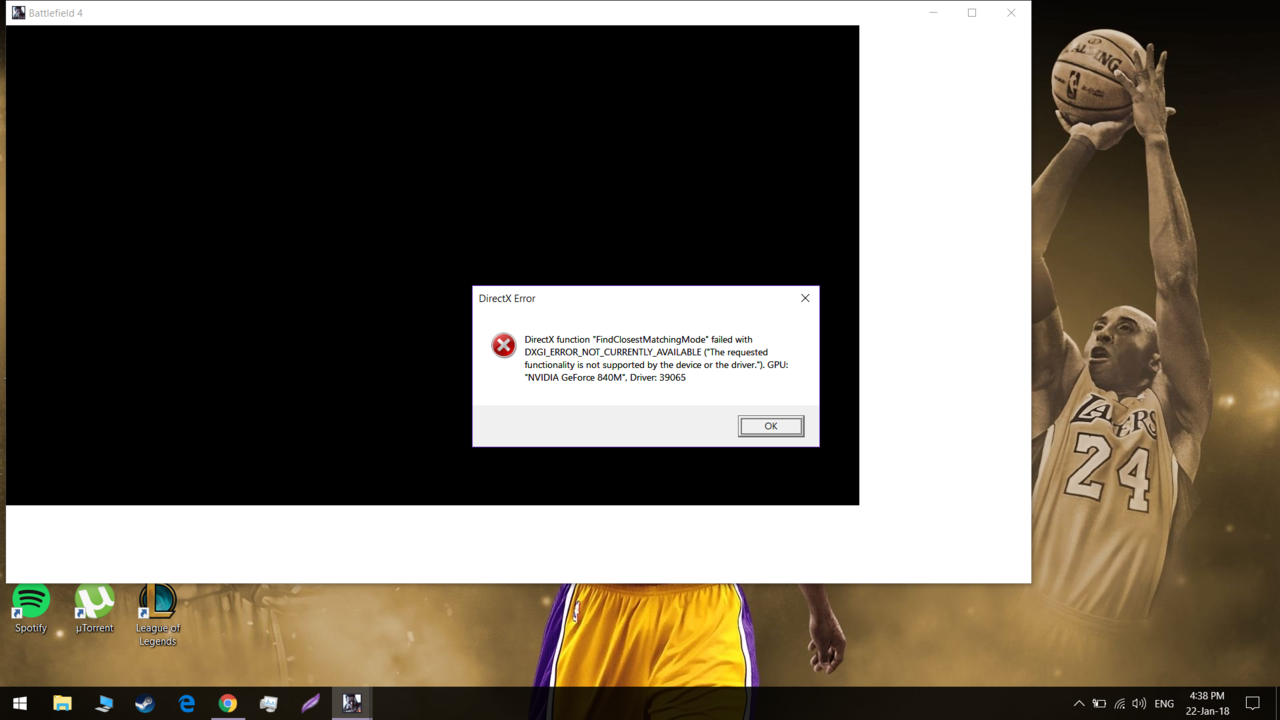This screenshot has width=1280, height=720.
Task: Click the Battlefield 4 title bar icon
Action: pyautogui.click(x=18, y=13)
